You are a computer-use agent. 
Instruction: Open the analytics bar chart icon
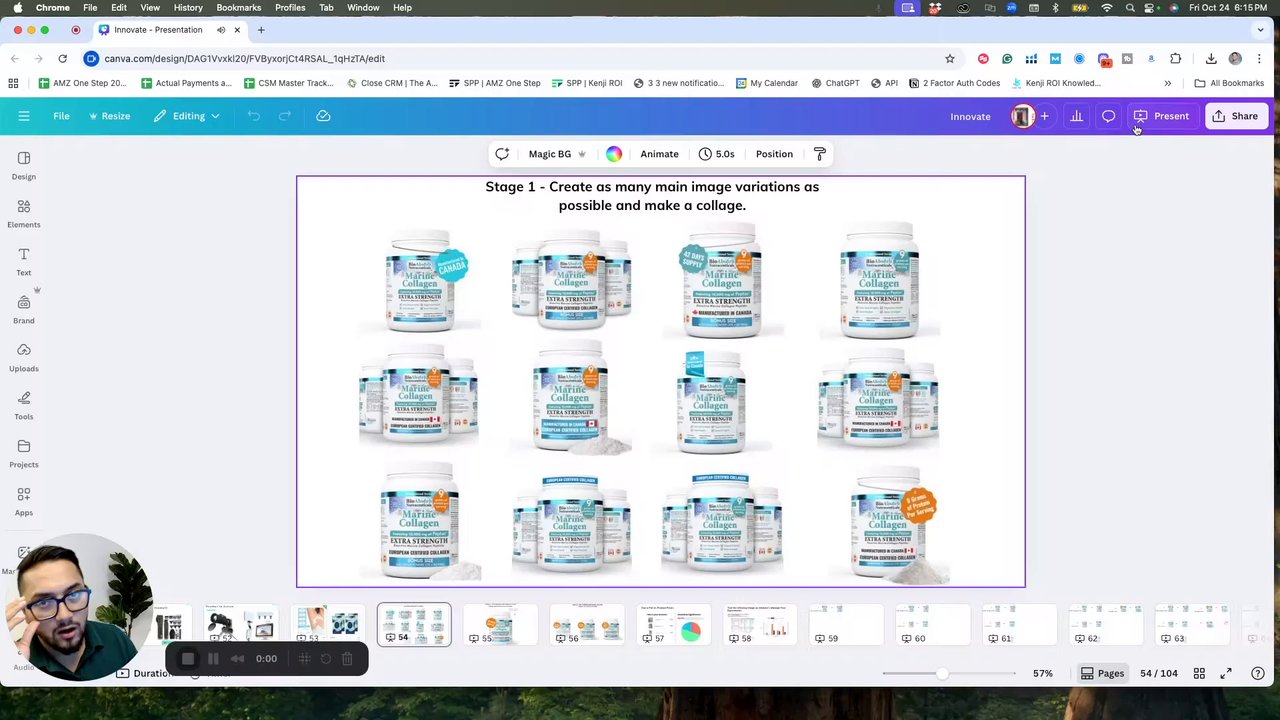(x=1077, y=116)
